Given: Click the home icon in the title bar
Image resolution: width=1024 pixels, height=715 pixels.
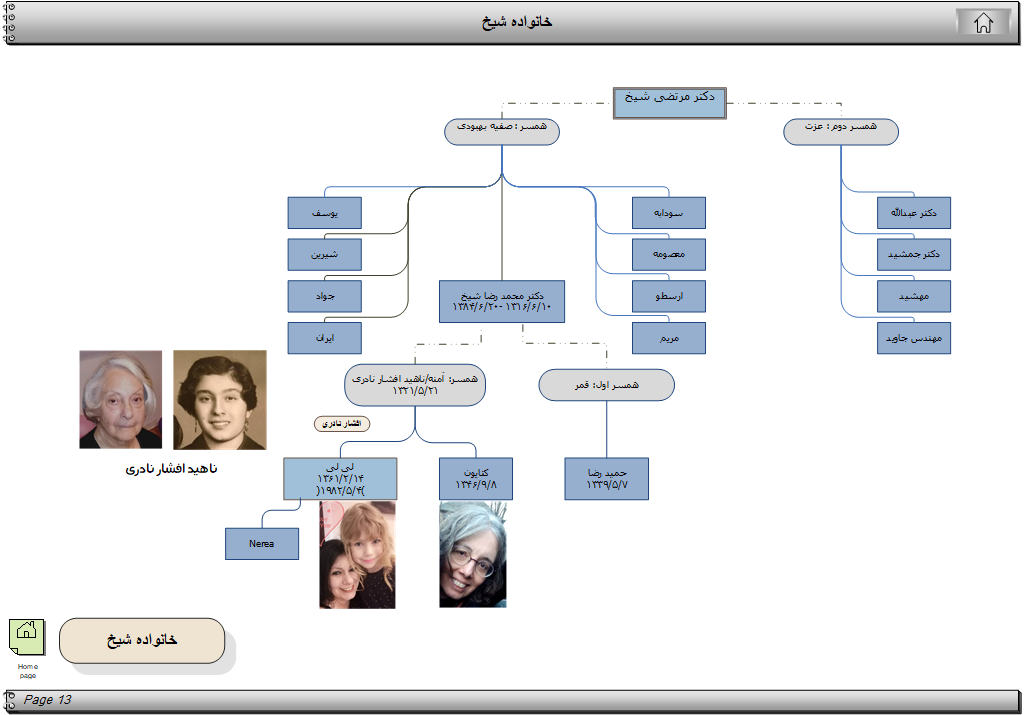Looking at the screenshot, I should click(983, 23).
